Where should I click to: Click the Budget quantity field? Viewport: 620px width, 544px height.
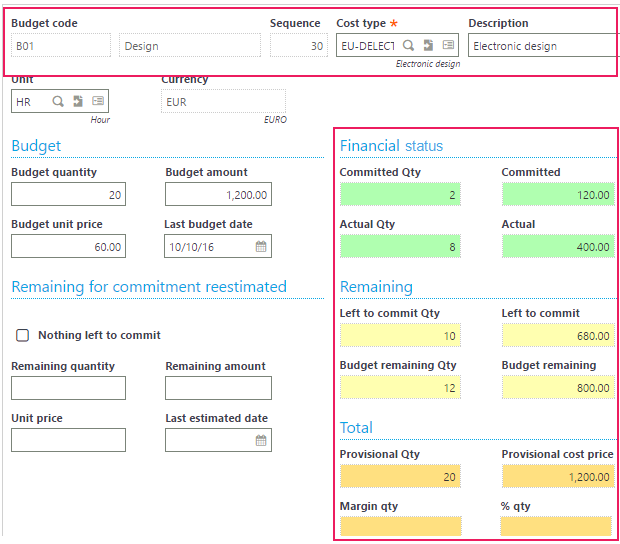point(68,194)
